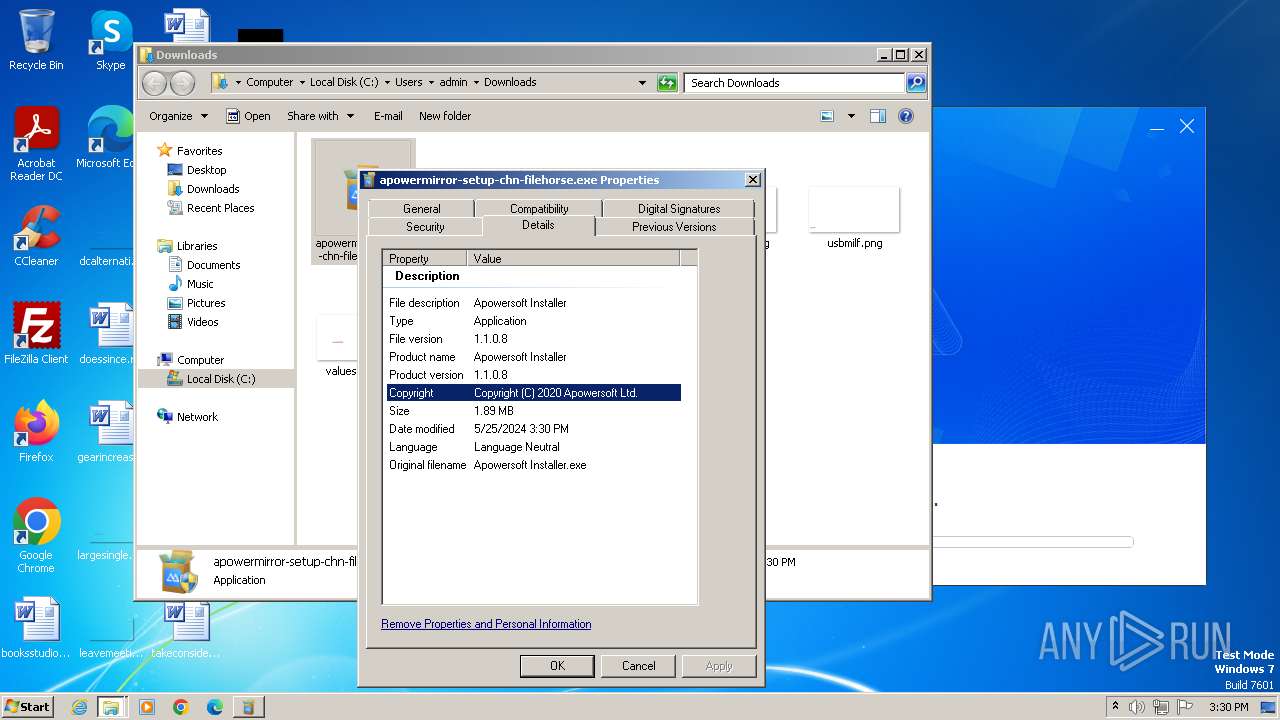Click Open button in Explorer toolbar

(248, 116)
